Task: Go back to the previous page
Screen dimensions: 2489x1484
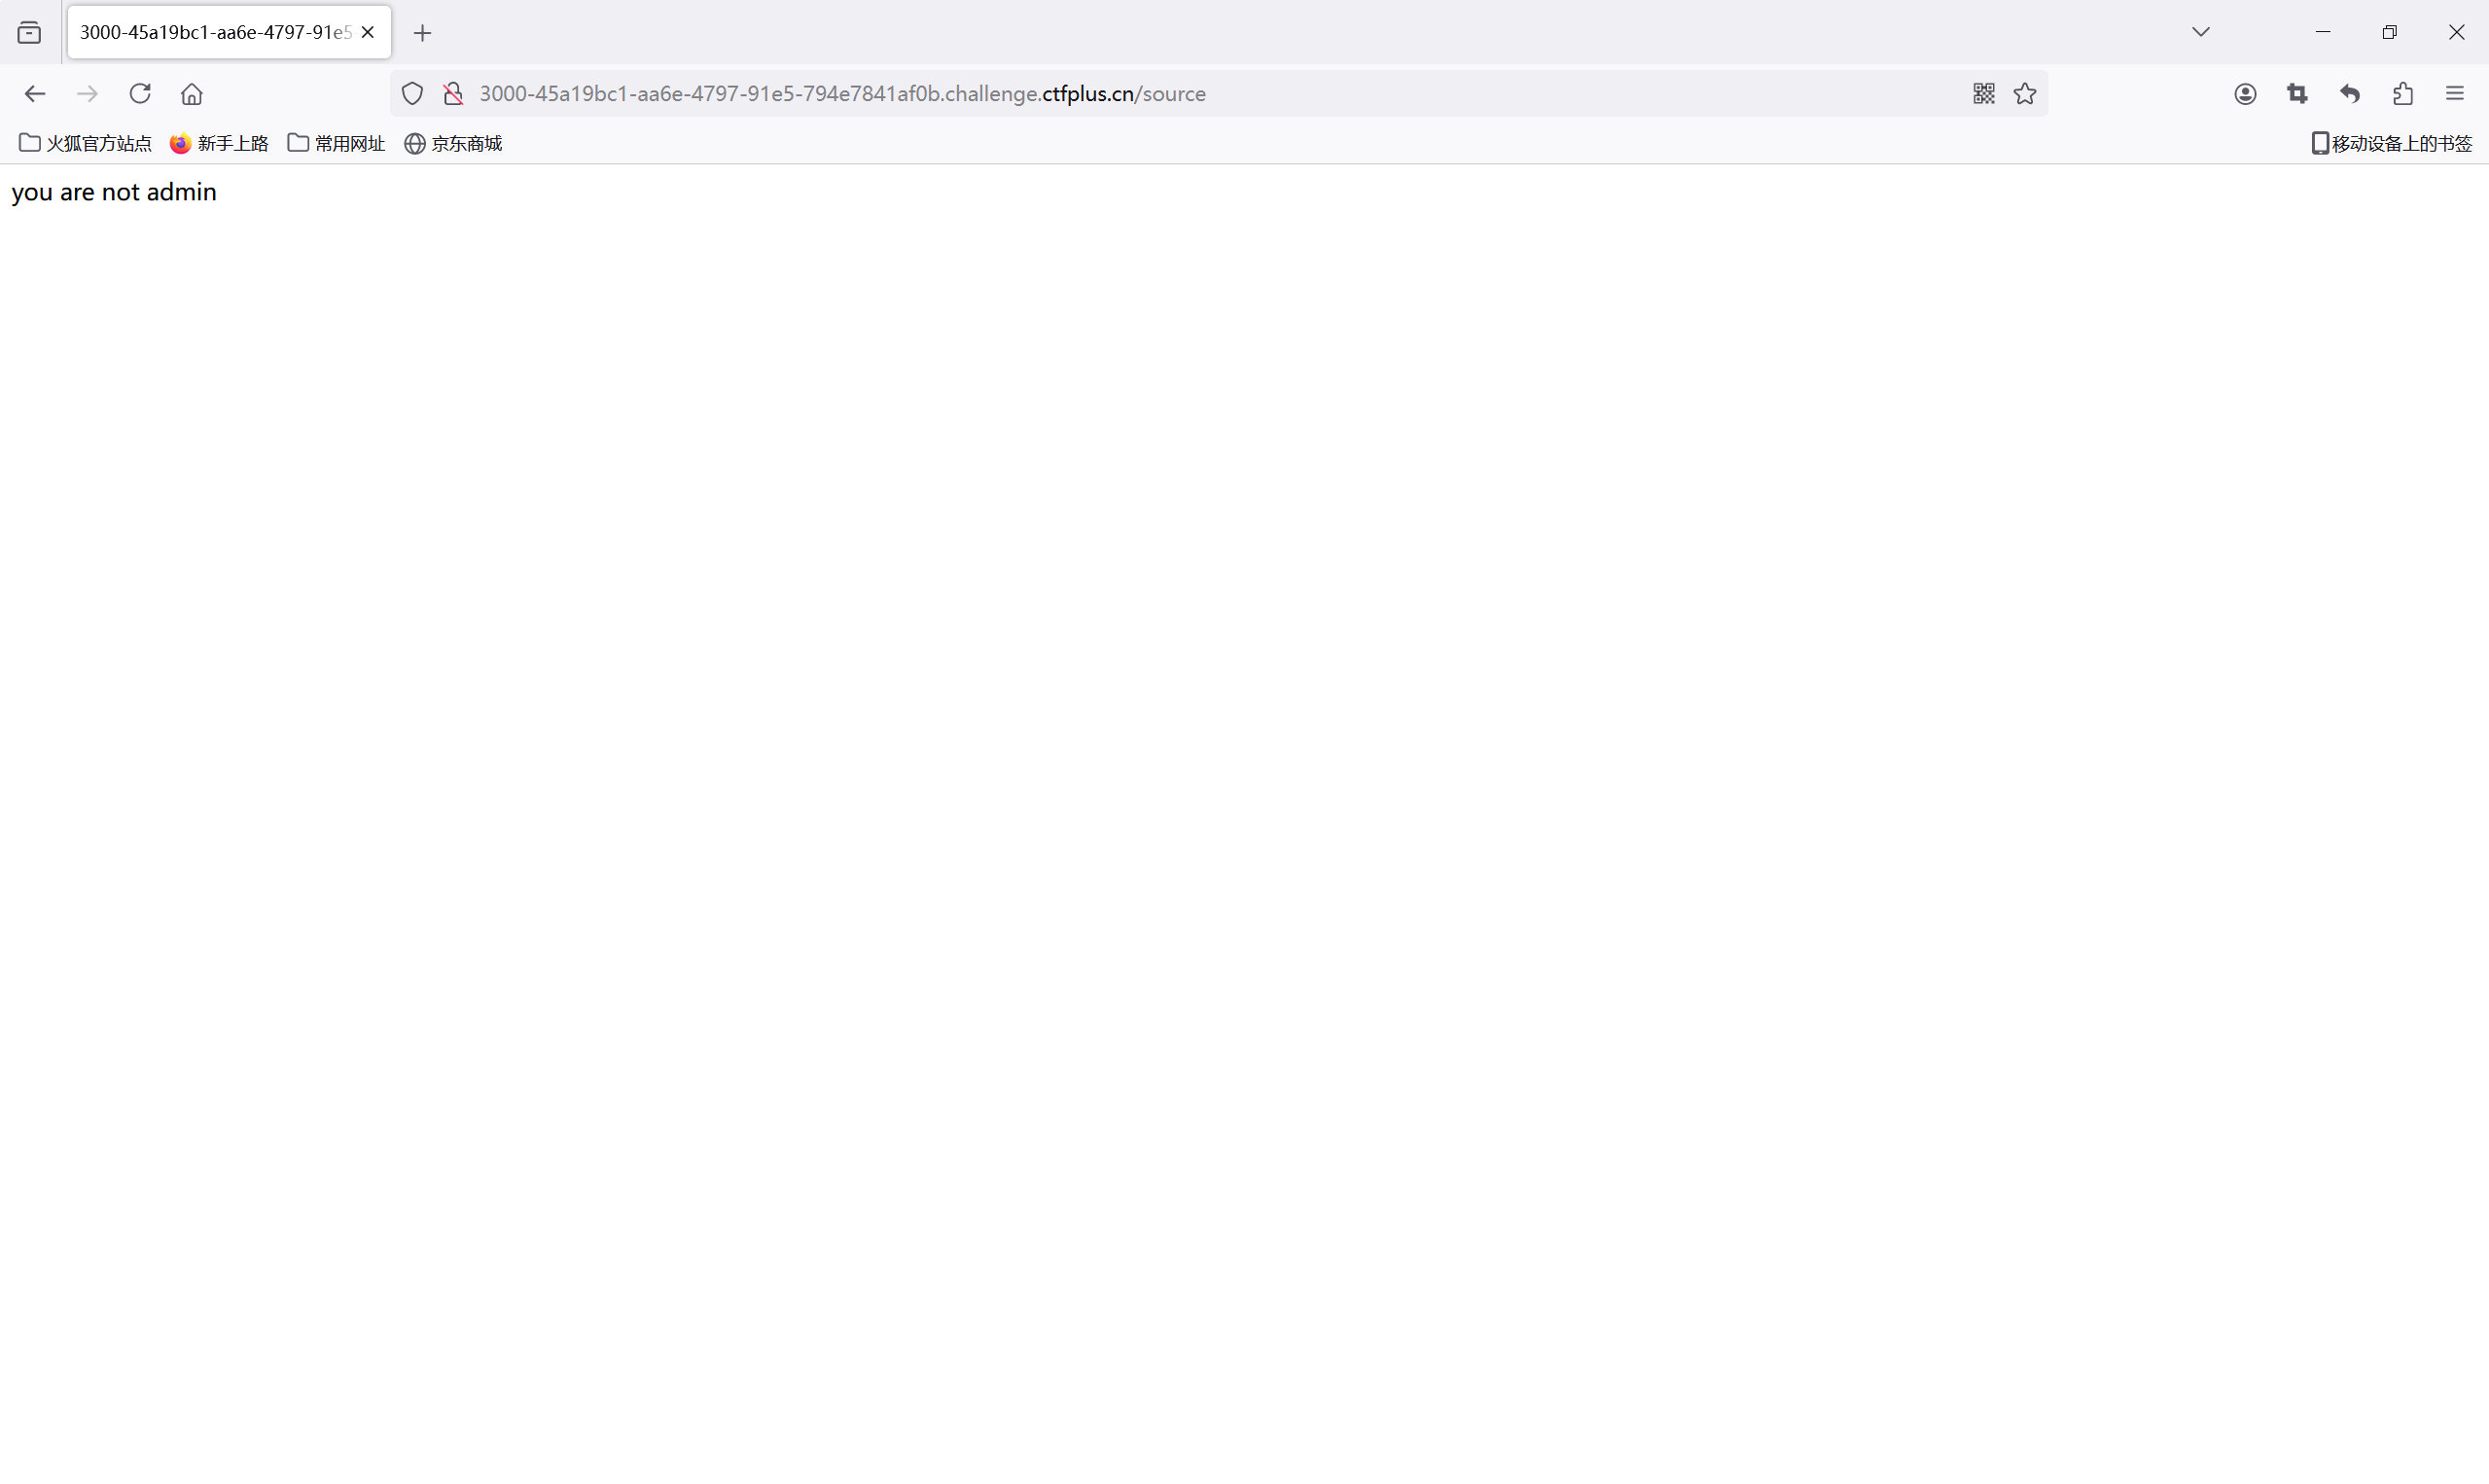Action: 35,94
